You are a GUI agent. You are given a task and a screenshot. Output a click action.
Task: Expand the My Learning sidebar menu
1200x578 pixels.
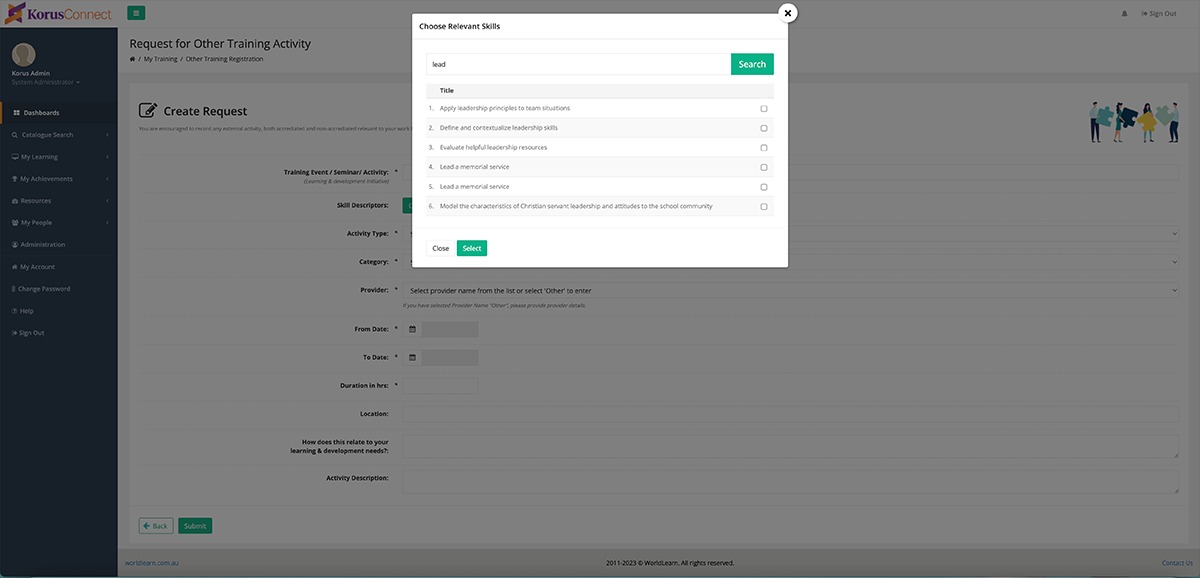tap(58, 157)
